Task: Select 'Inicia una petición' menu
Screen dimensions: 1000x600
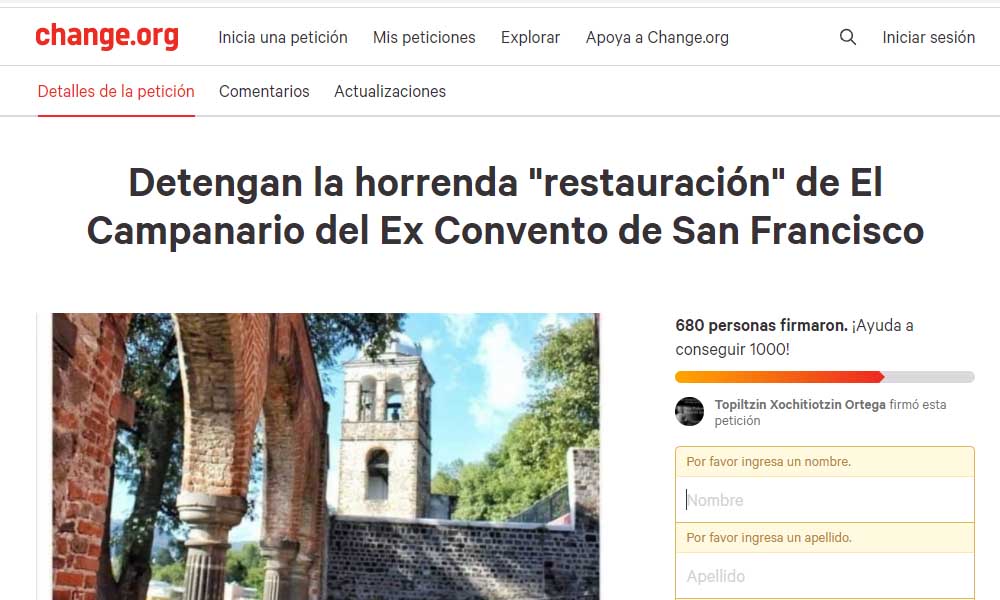Action: [283, 38]
